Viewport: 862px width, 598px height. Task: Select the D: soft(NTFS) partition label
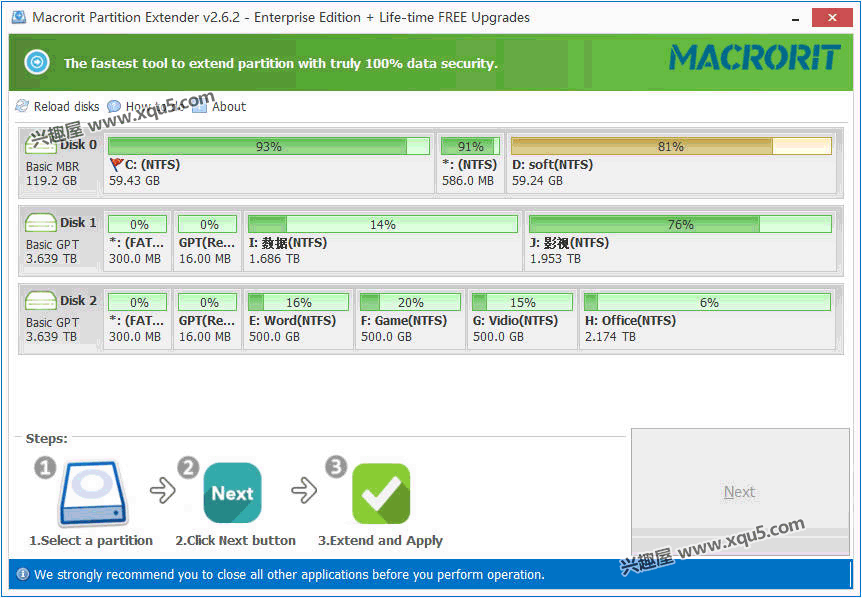(552, 164)
